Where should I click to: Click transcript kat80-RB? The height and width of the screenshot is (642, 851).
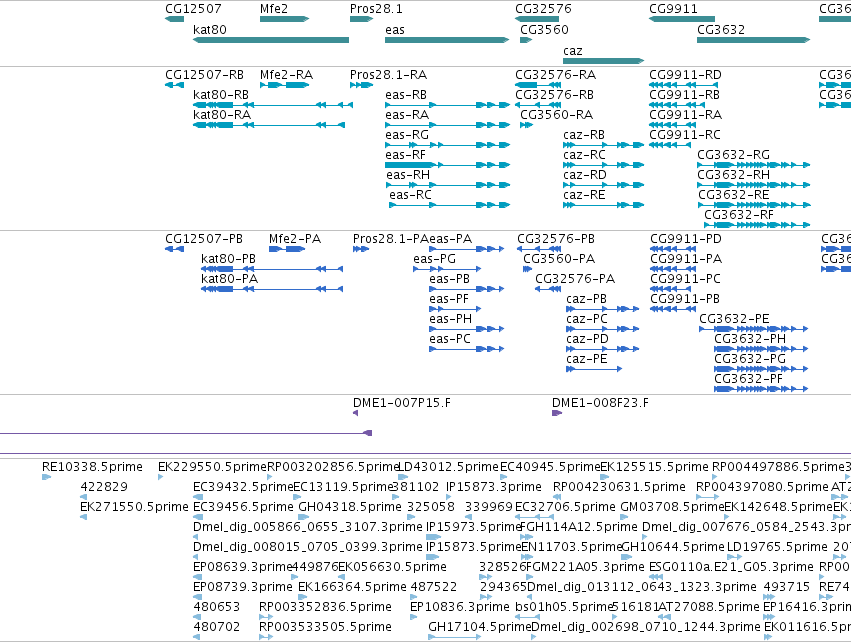click(221, 95)
